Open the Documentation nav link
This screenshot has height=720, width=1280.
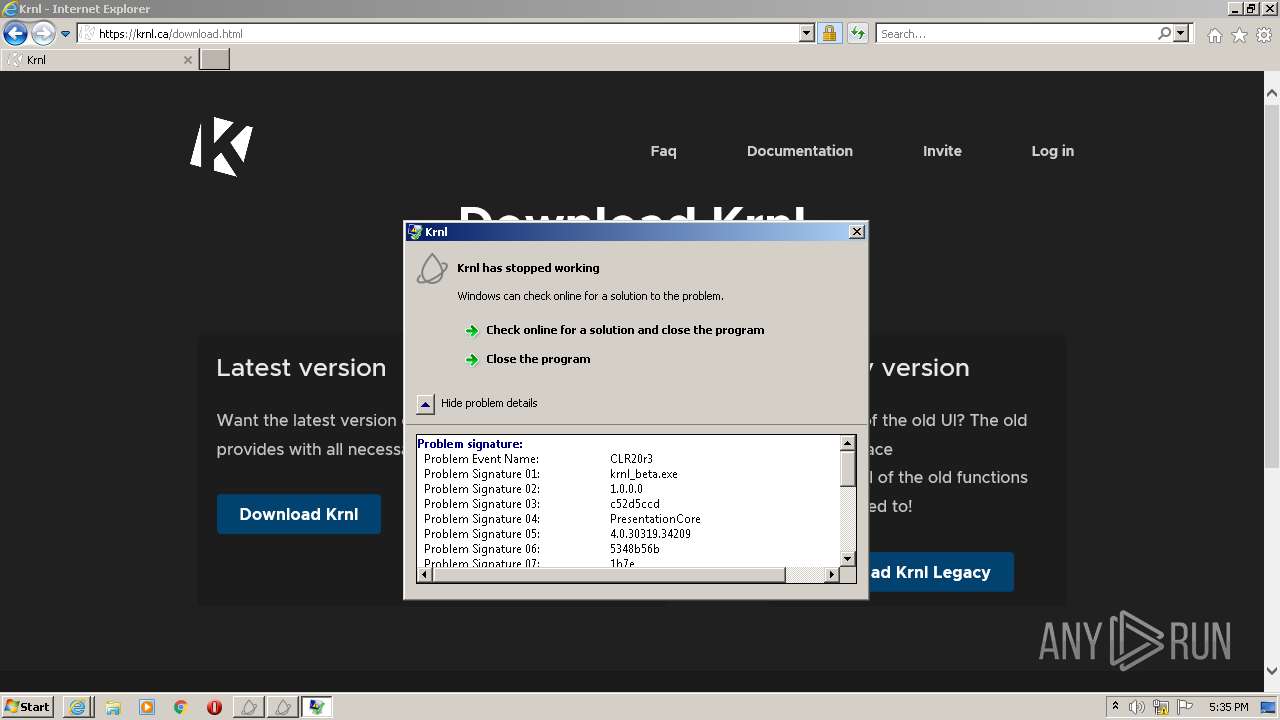click(800, 151)
